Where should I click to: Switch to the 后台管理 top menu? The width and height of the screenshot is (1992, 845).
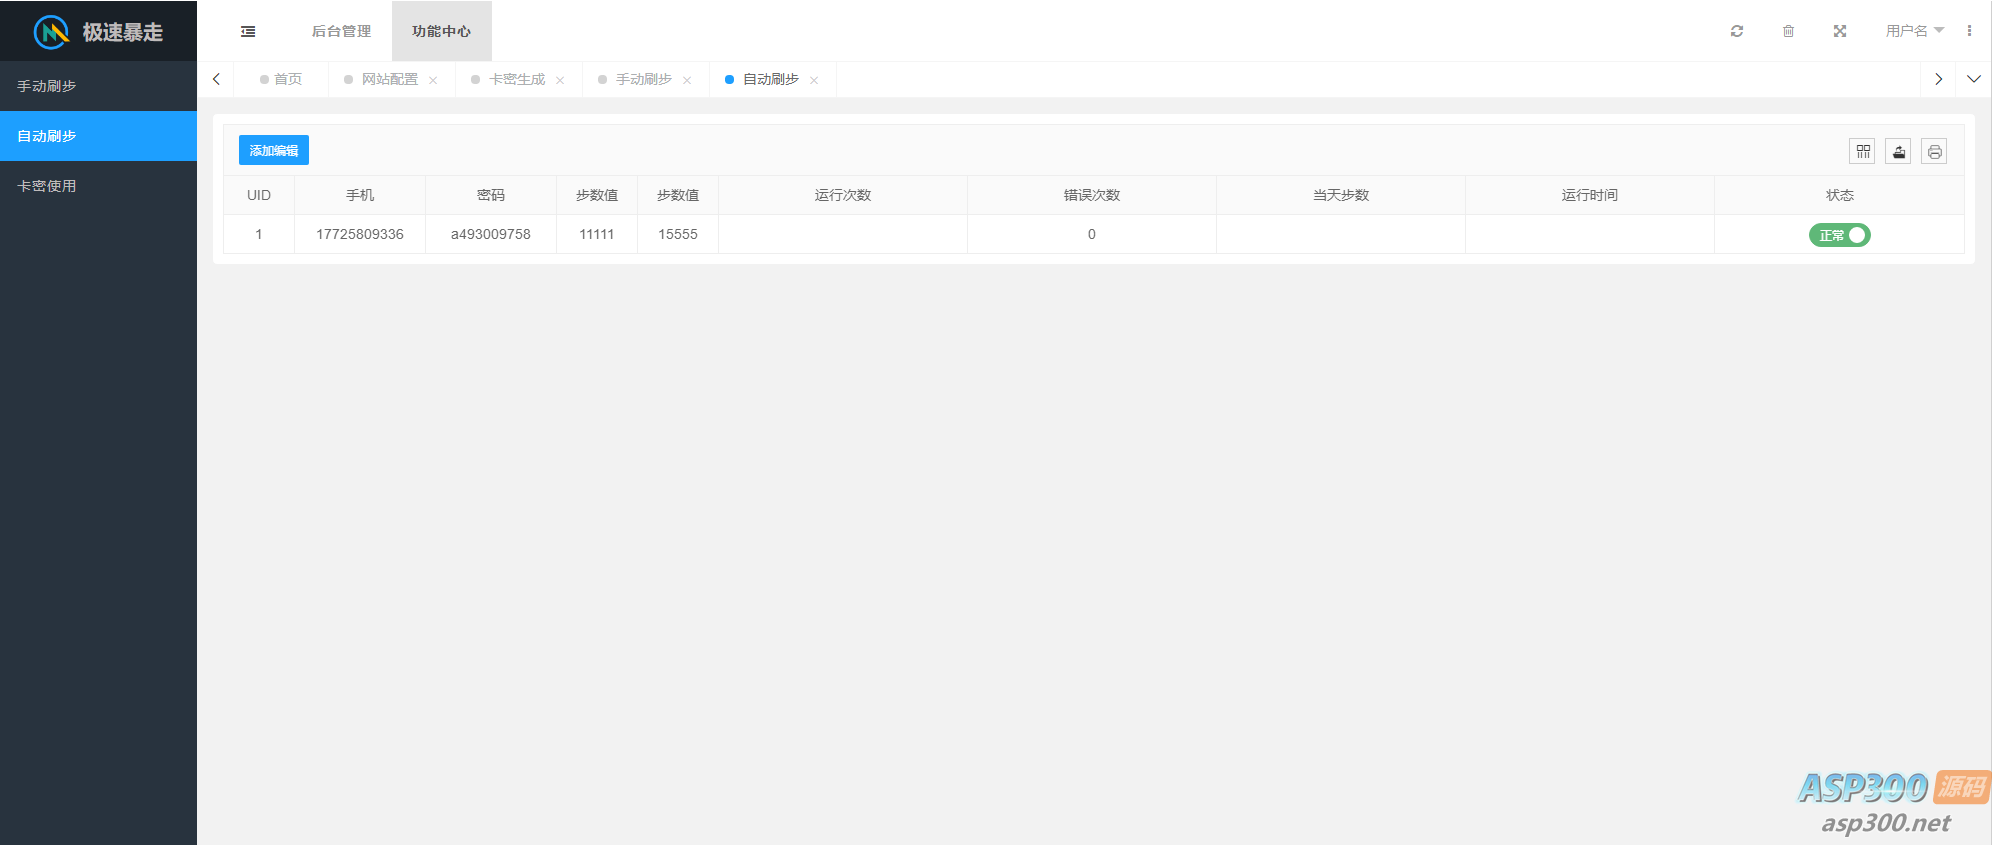(x=341, y=31)
